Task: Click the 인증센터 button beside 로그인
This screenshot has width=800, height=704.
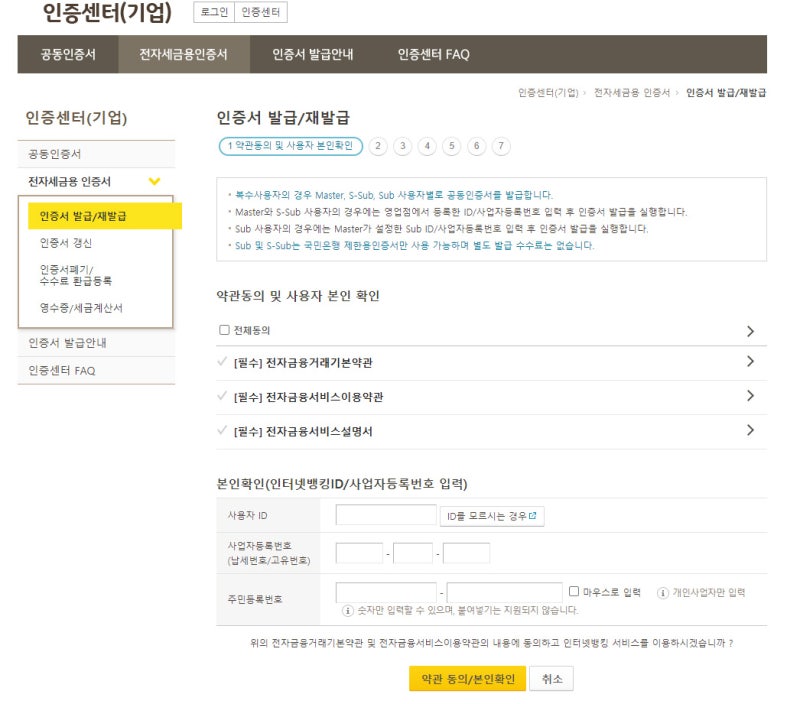Action: click(261, 12)
